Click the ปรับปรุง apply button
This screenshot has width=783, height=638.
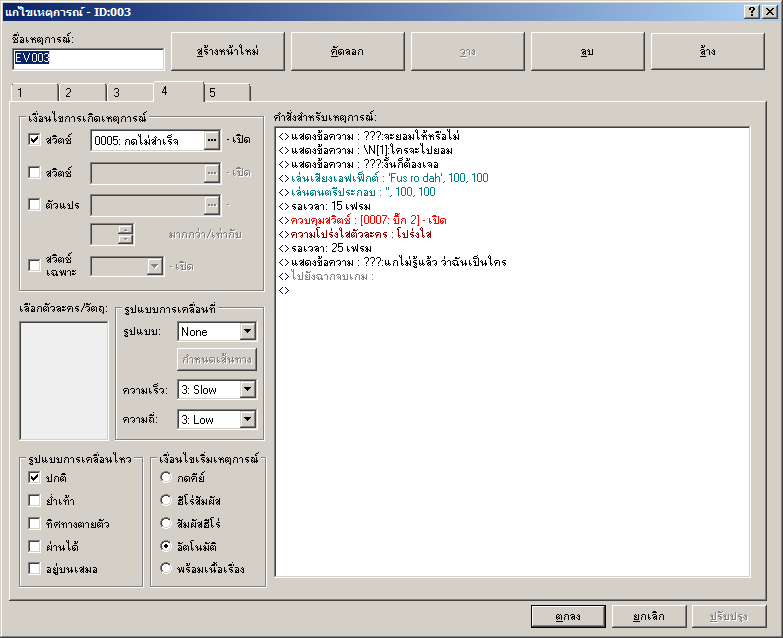coord(729,617)
